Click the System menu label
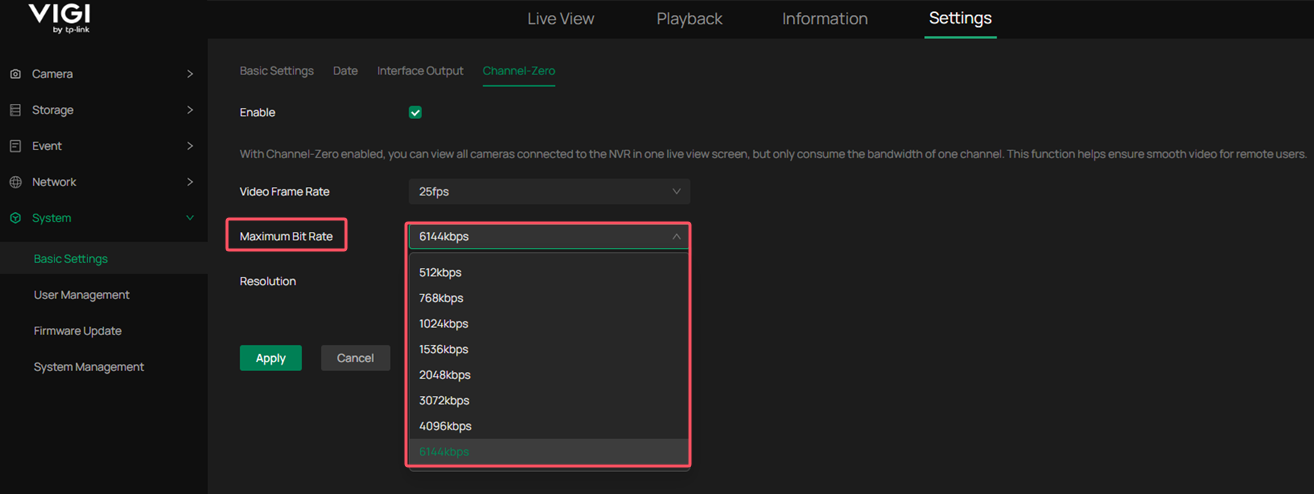The image size is (1314, 494). pyautogui.click(x=52, y=218)
